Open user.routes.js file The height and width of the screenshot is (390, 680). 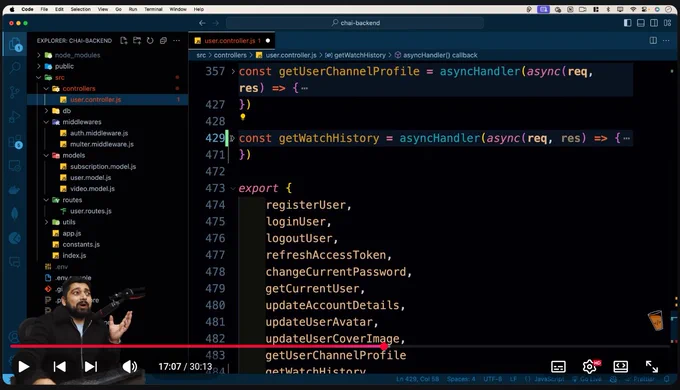91,211
